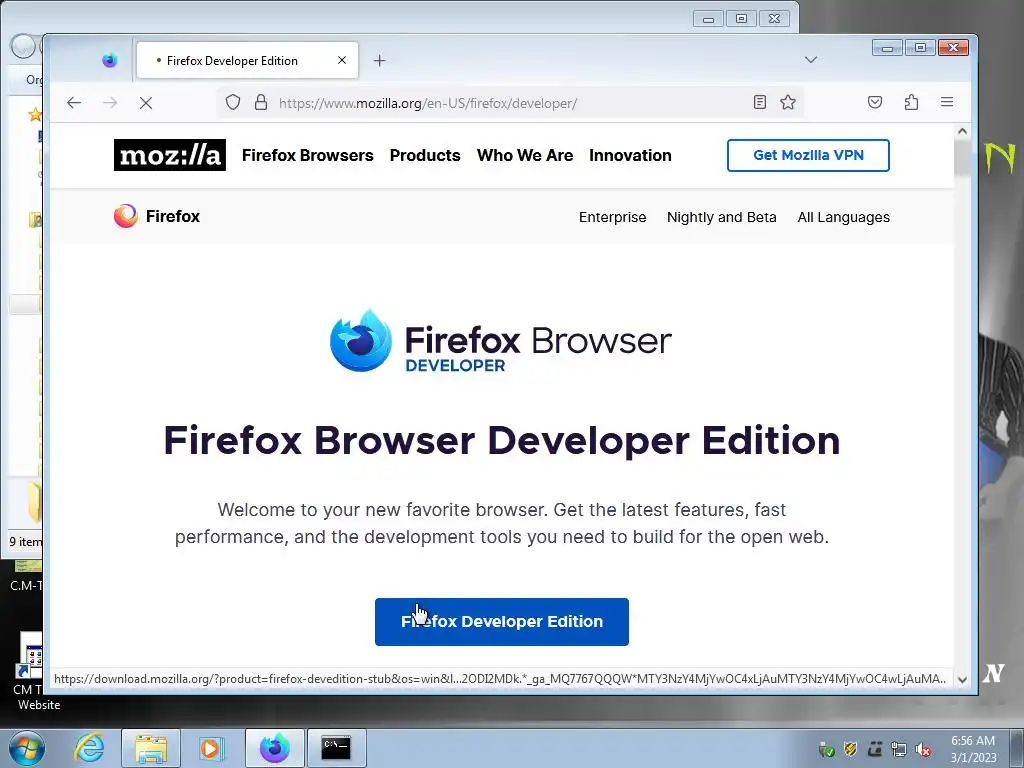
Task: Click the Firefox Browser Developer logo image
Action: [x=501, y=341]
